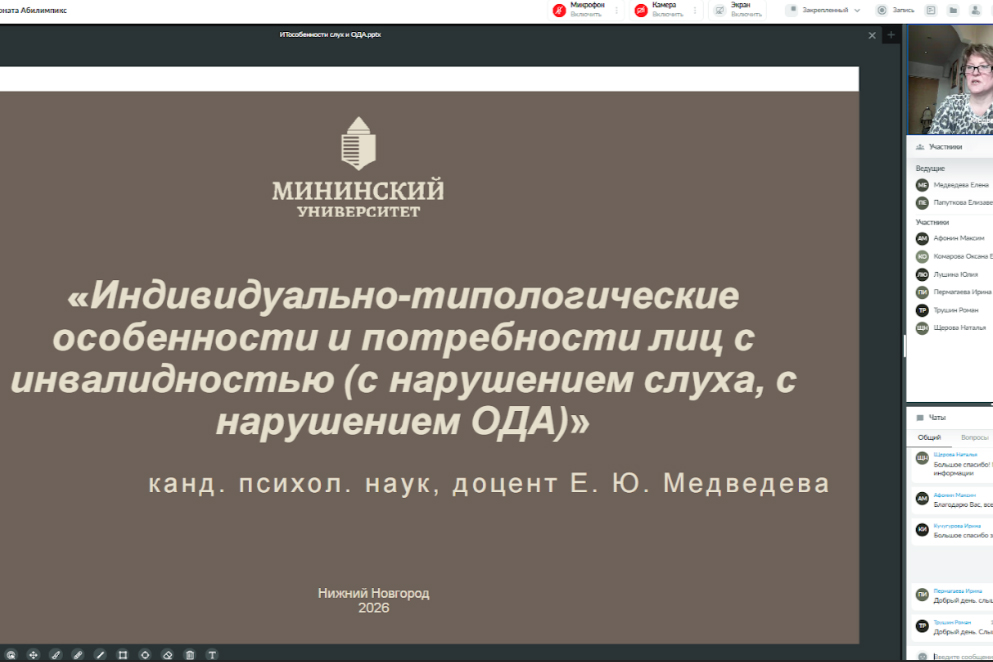Open microphone options three-dot menu

pyautogui.click(x=617, y=10)
